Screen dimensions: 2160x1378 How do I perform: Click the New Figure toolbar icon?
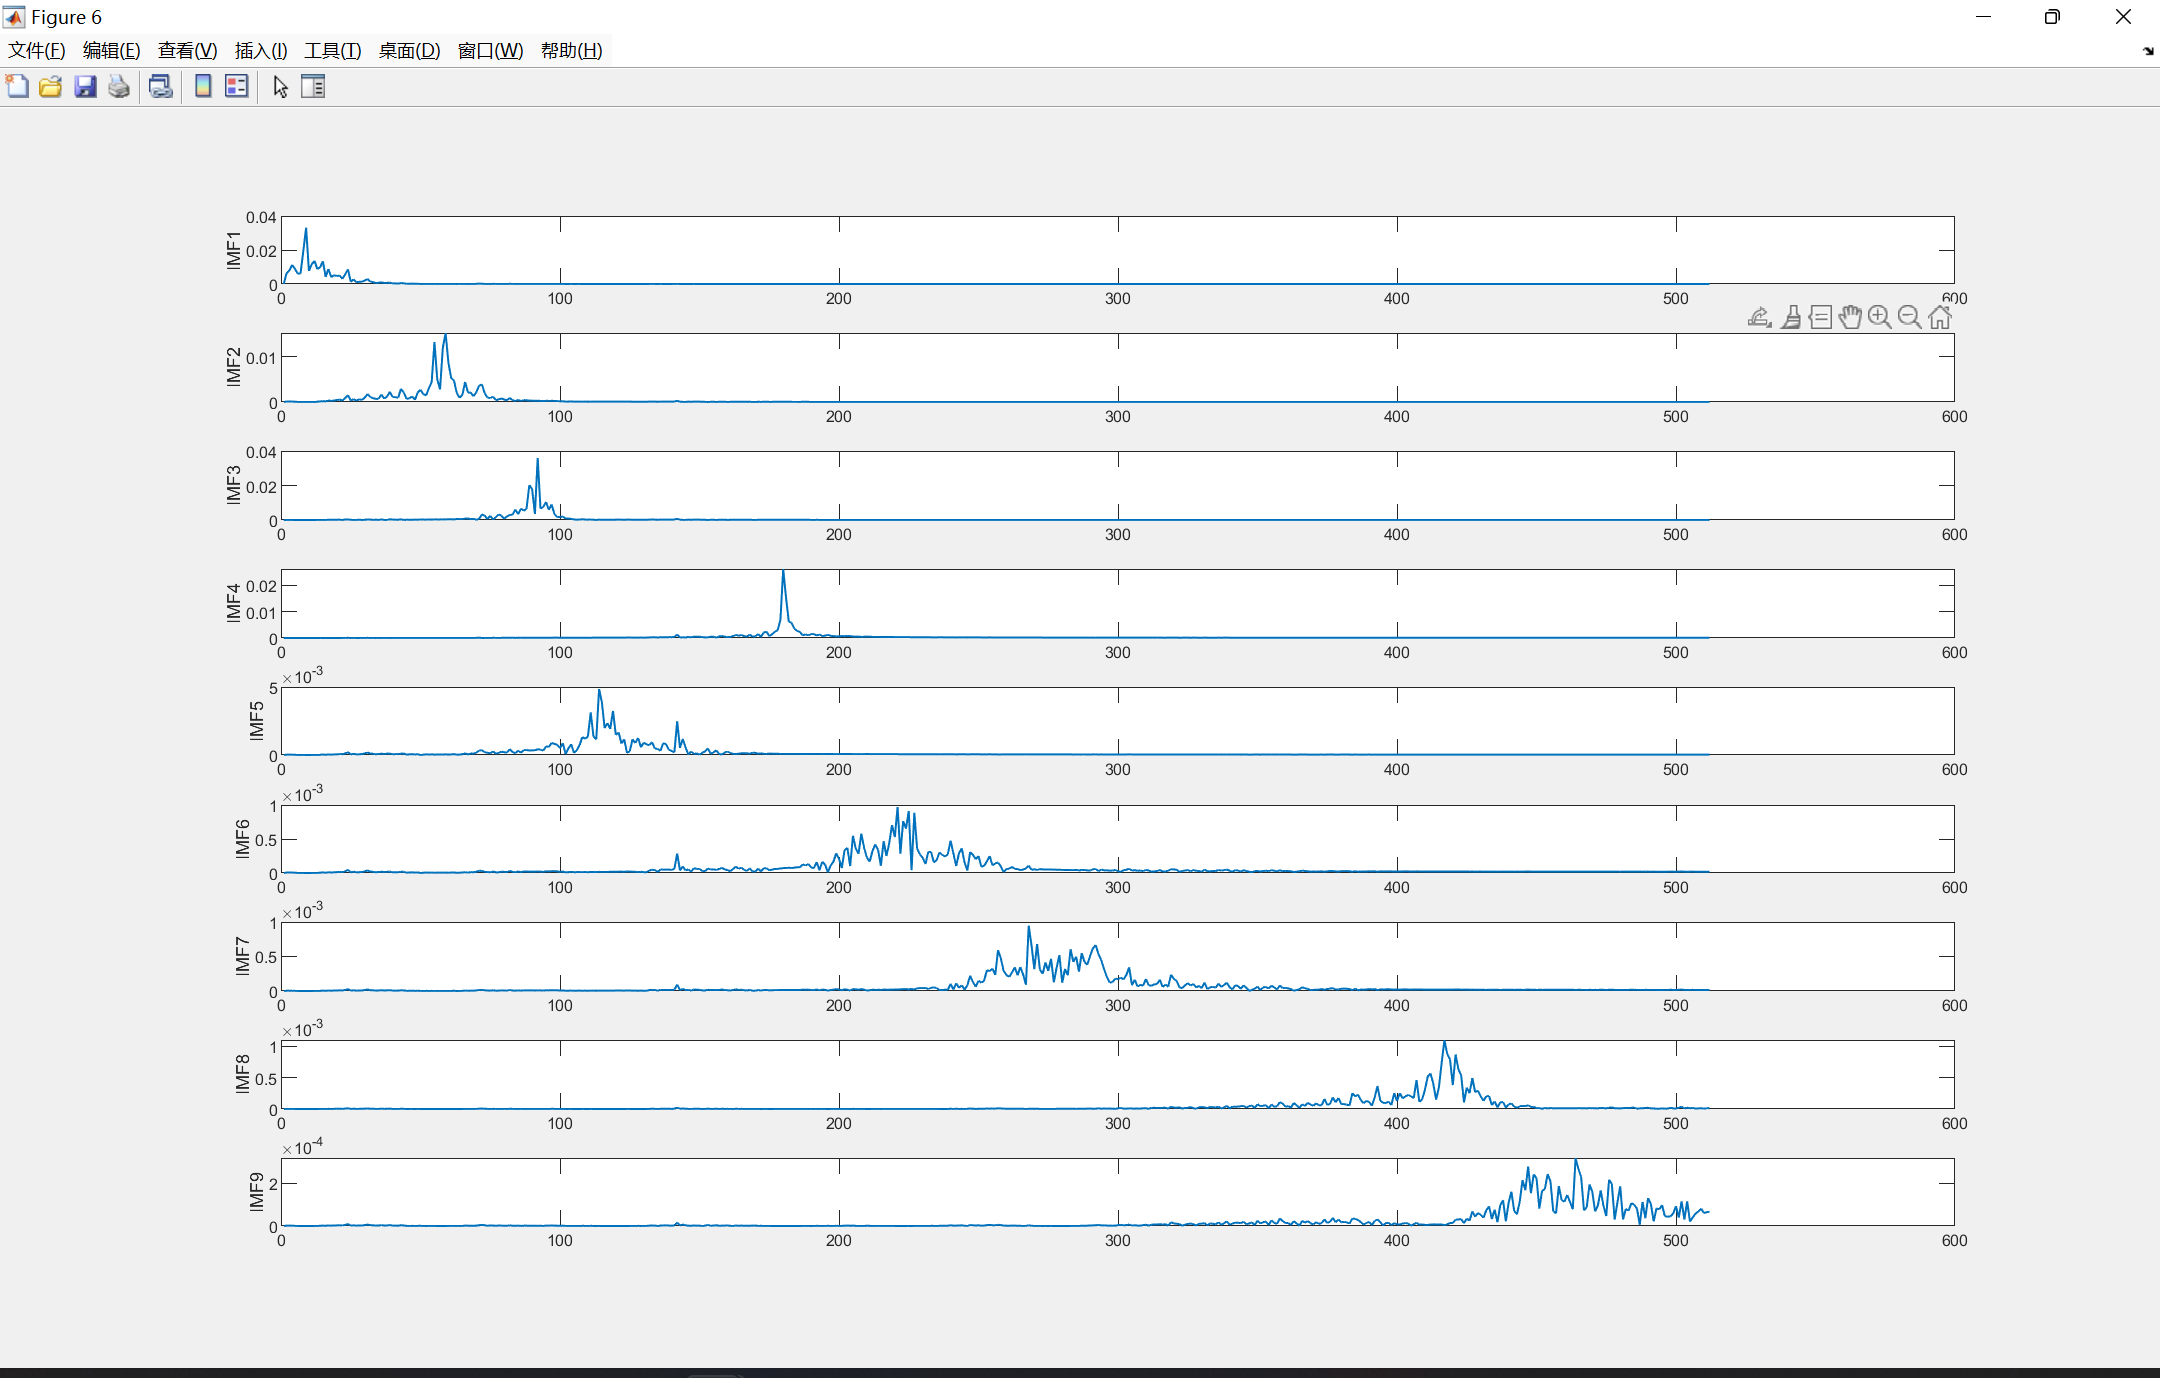(17, 87)
